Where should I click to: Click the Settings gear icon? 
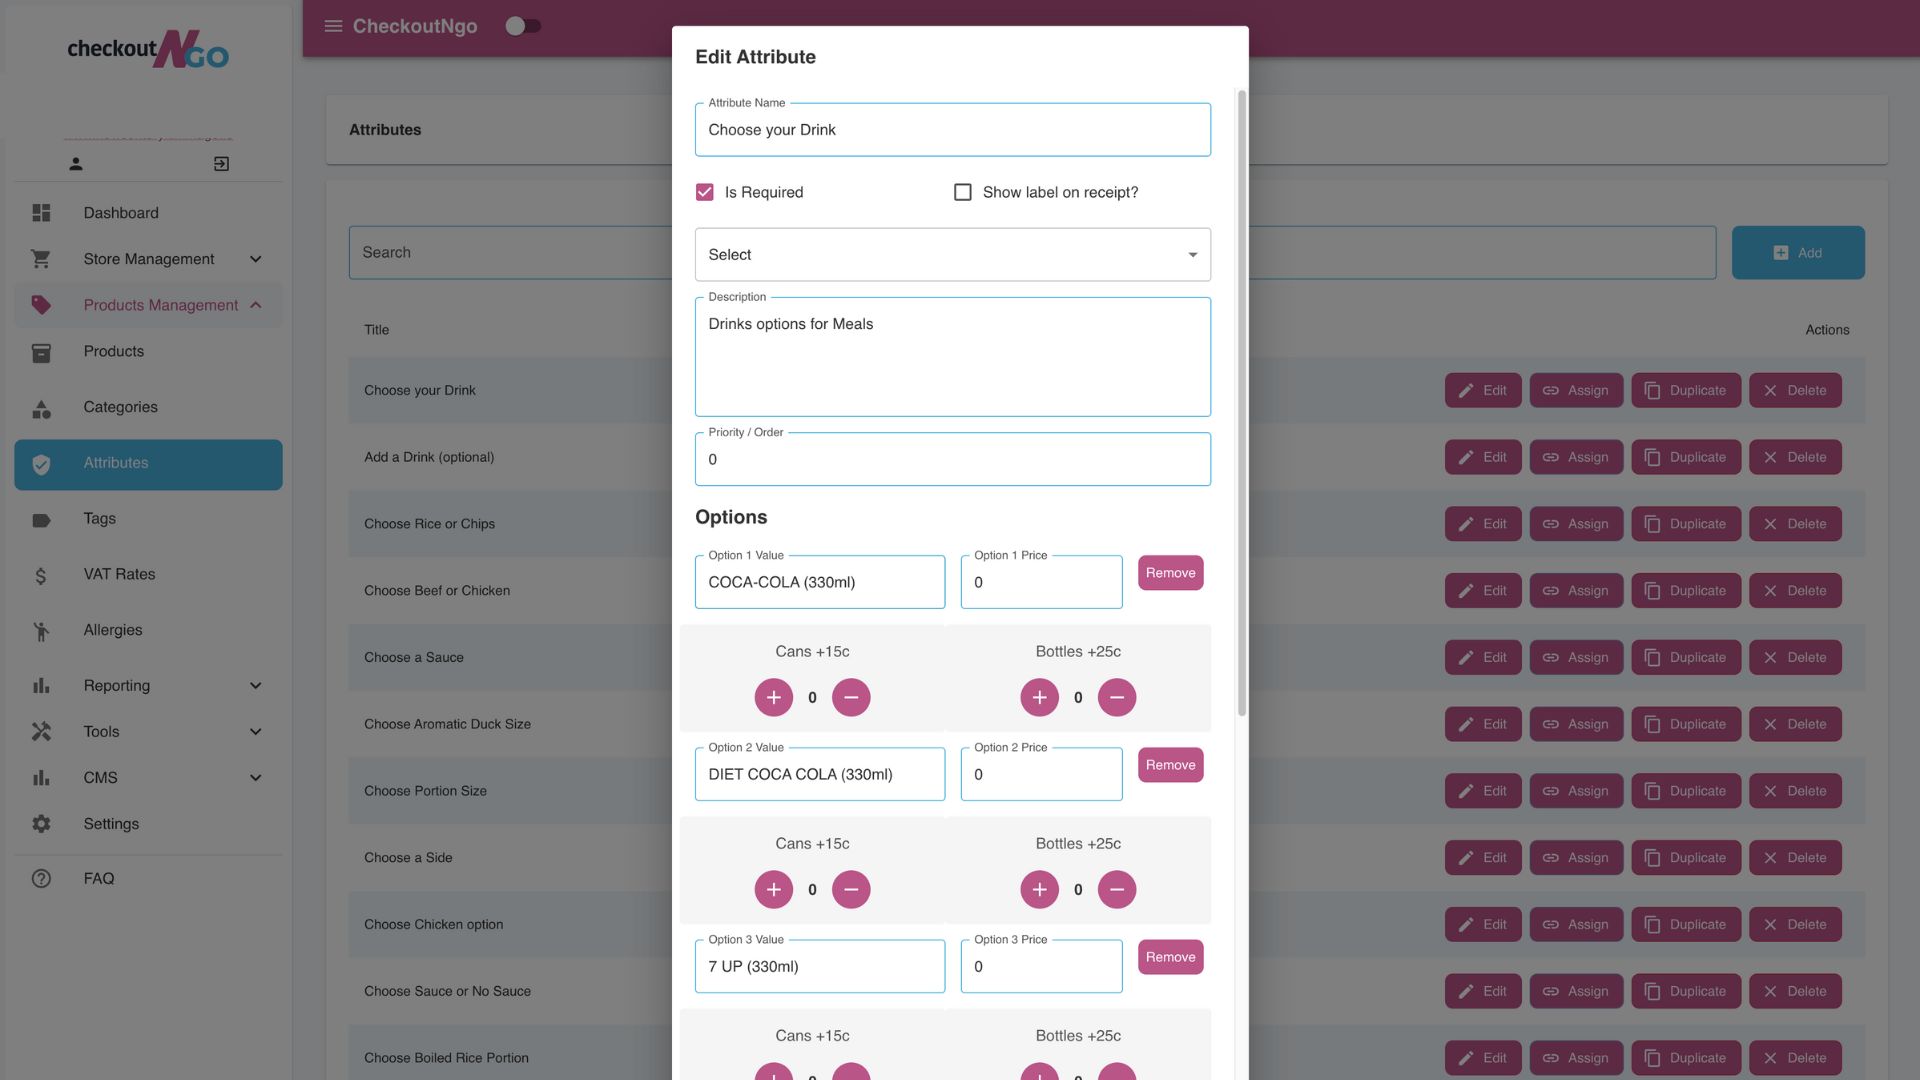point(41,823)
